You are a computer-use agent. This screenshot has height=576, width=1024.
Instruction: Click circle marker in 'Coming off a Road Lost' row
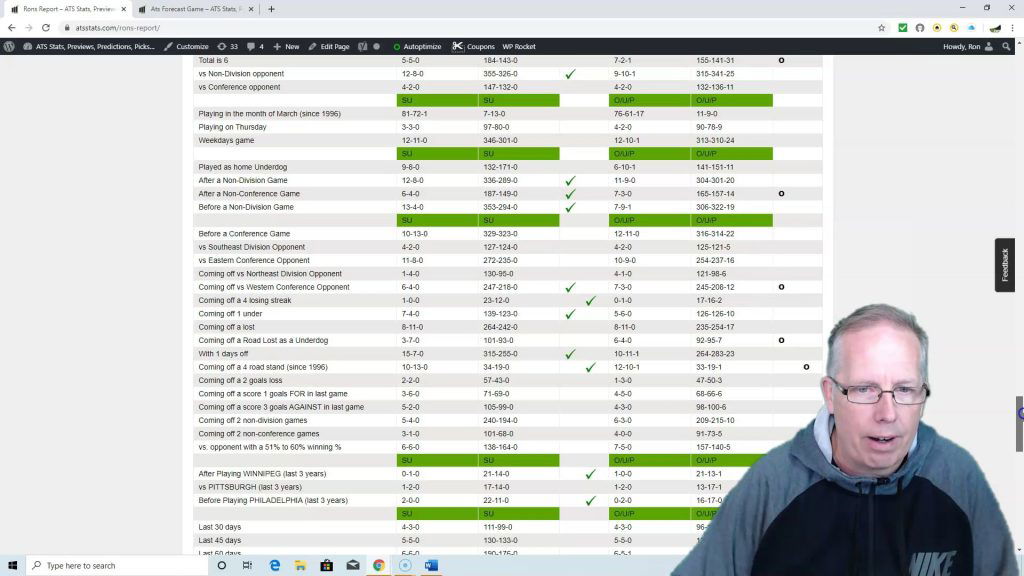click(x=781, y=340)
